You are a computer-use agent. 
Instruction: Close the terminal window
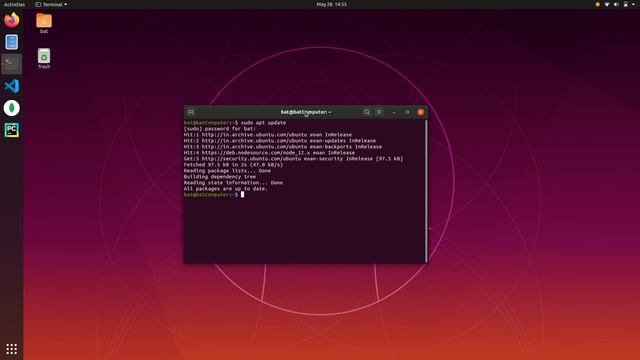pos(420,112)
